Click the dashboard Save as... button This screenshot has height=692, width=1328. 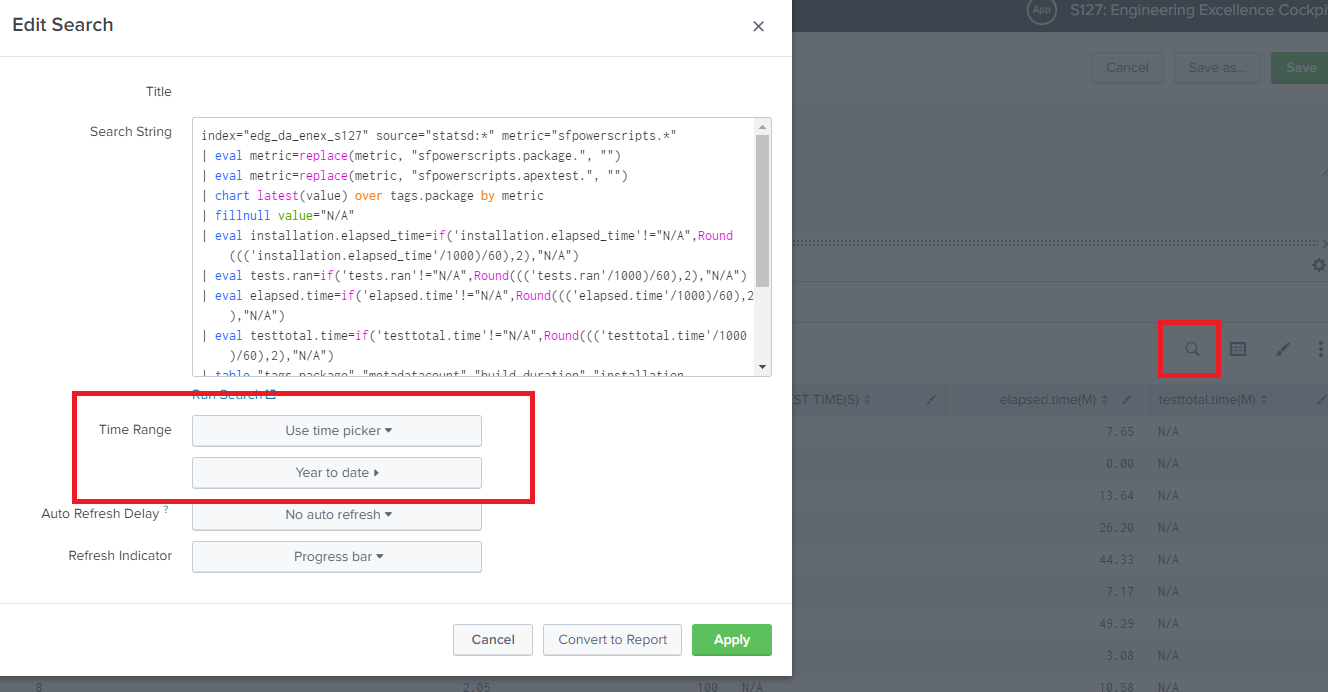[x=1217, y=68]
